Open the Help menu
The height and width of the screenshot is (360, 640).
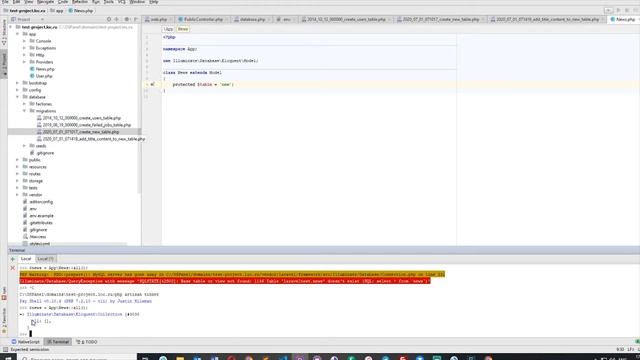(153, 2)
